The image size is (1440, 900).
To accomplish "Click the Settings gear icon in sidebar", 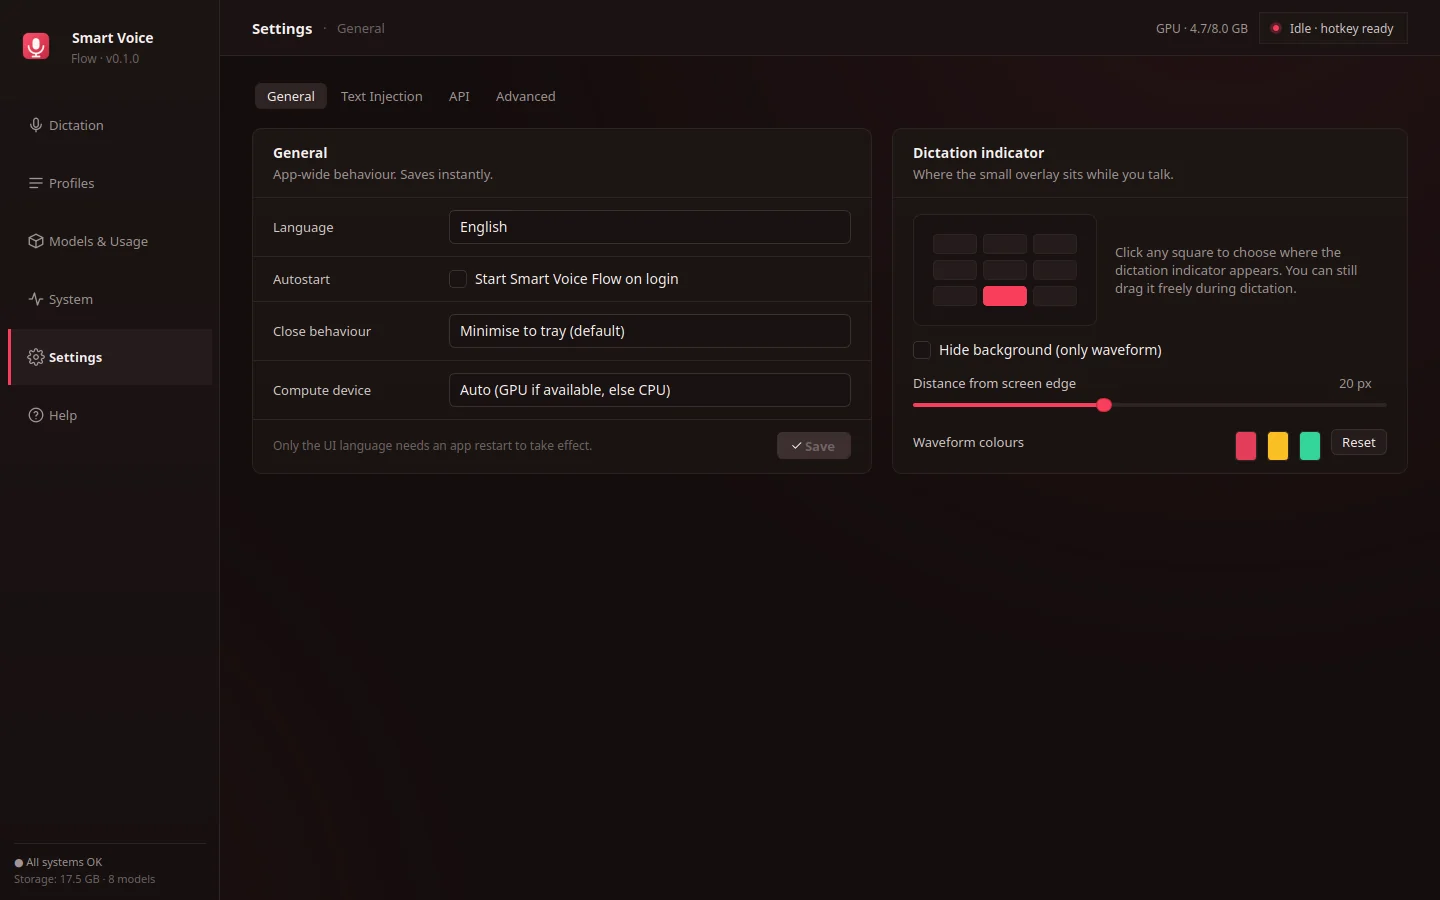I will [x=36, y=357].
